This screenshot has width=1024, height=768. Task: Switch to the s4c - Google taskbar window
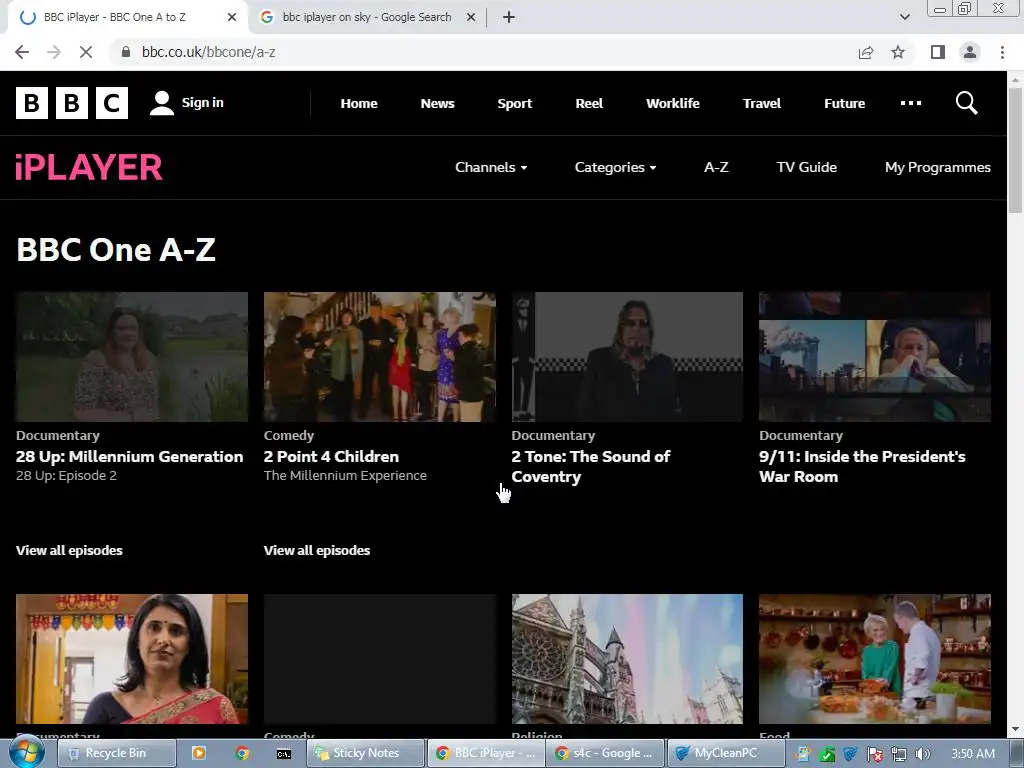click(x=605, y=753)
